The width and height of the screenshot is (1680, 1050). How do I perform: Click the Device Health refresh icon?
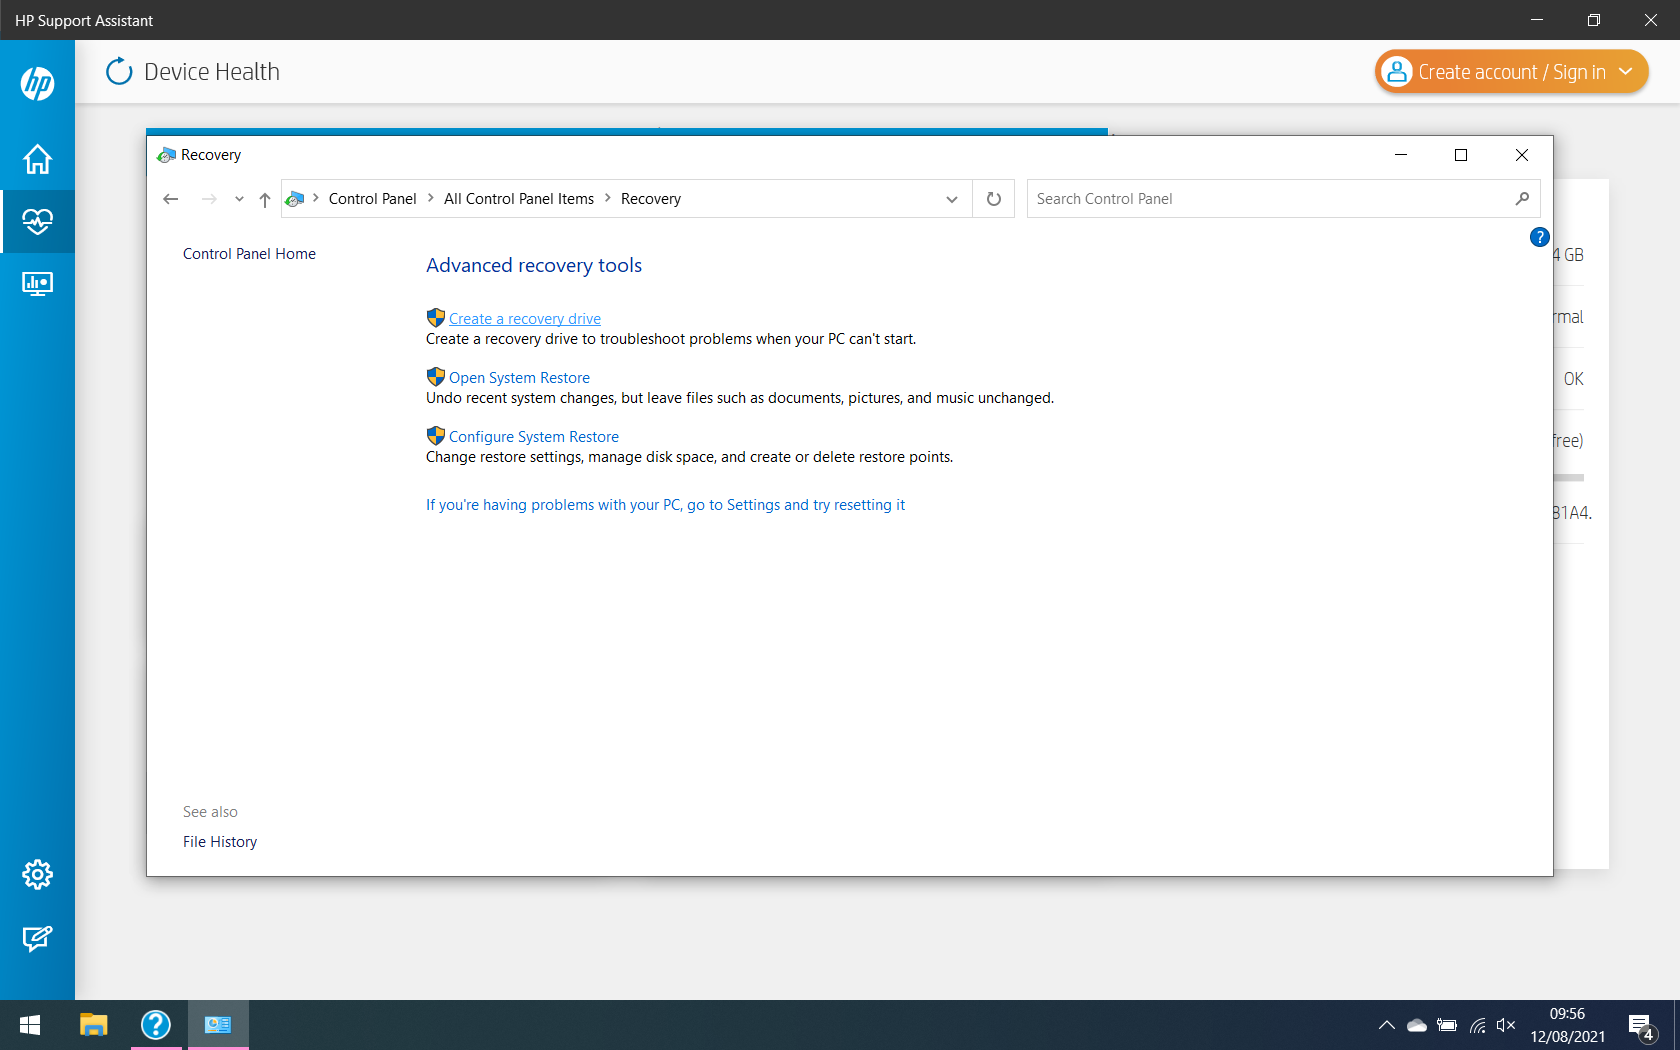coord(119,71)
